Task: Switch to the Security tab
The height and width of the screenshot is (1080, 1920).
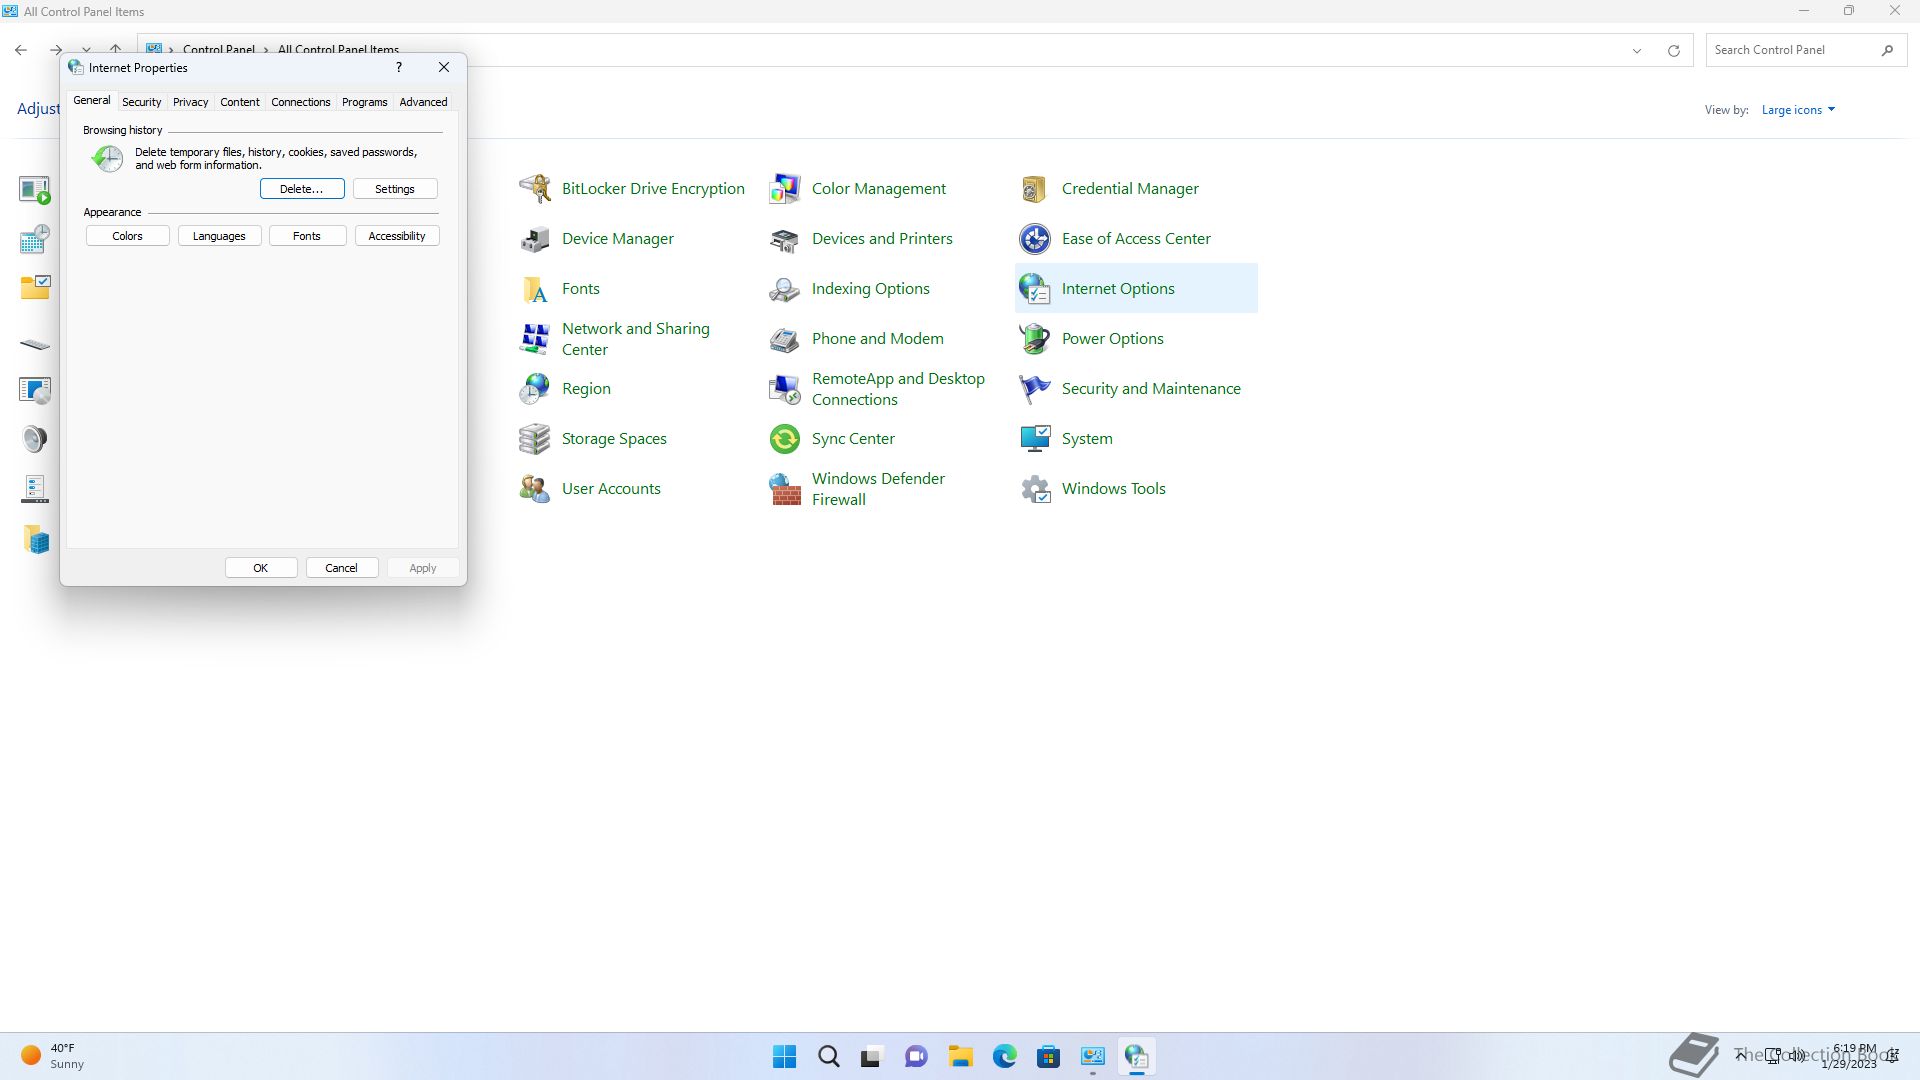Action: tap(141, 102)
